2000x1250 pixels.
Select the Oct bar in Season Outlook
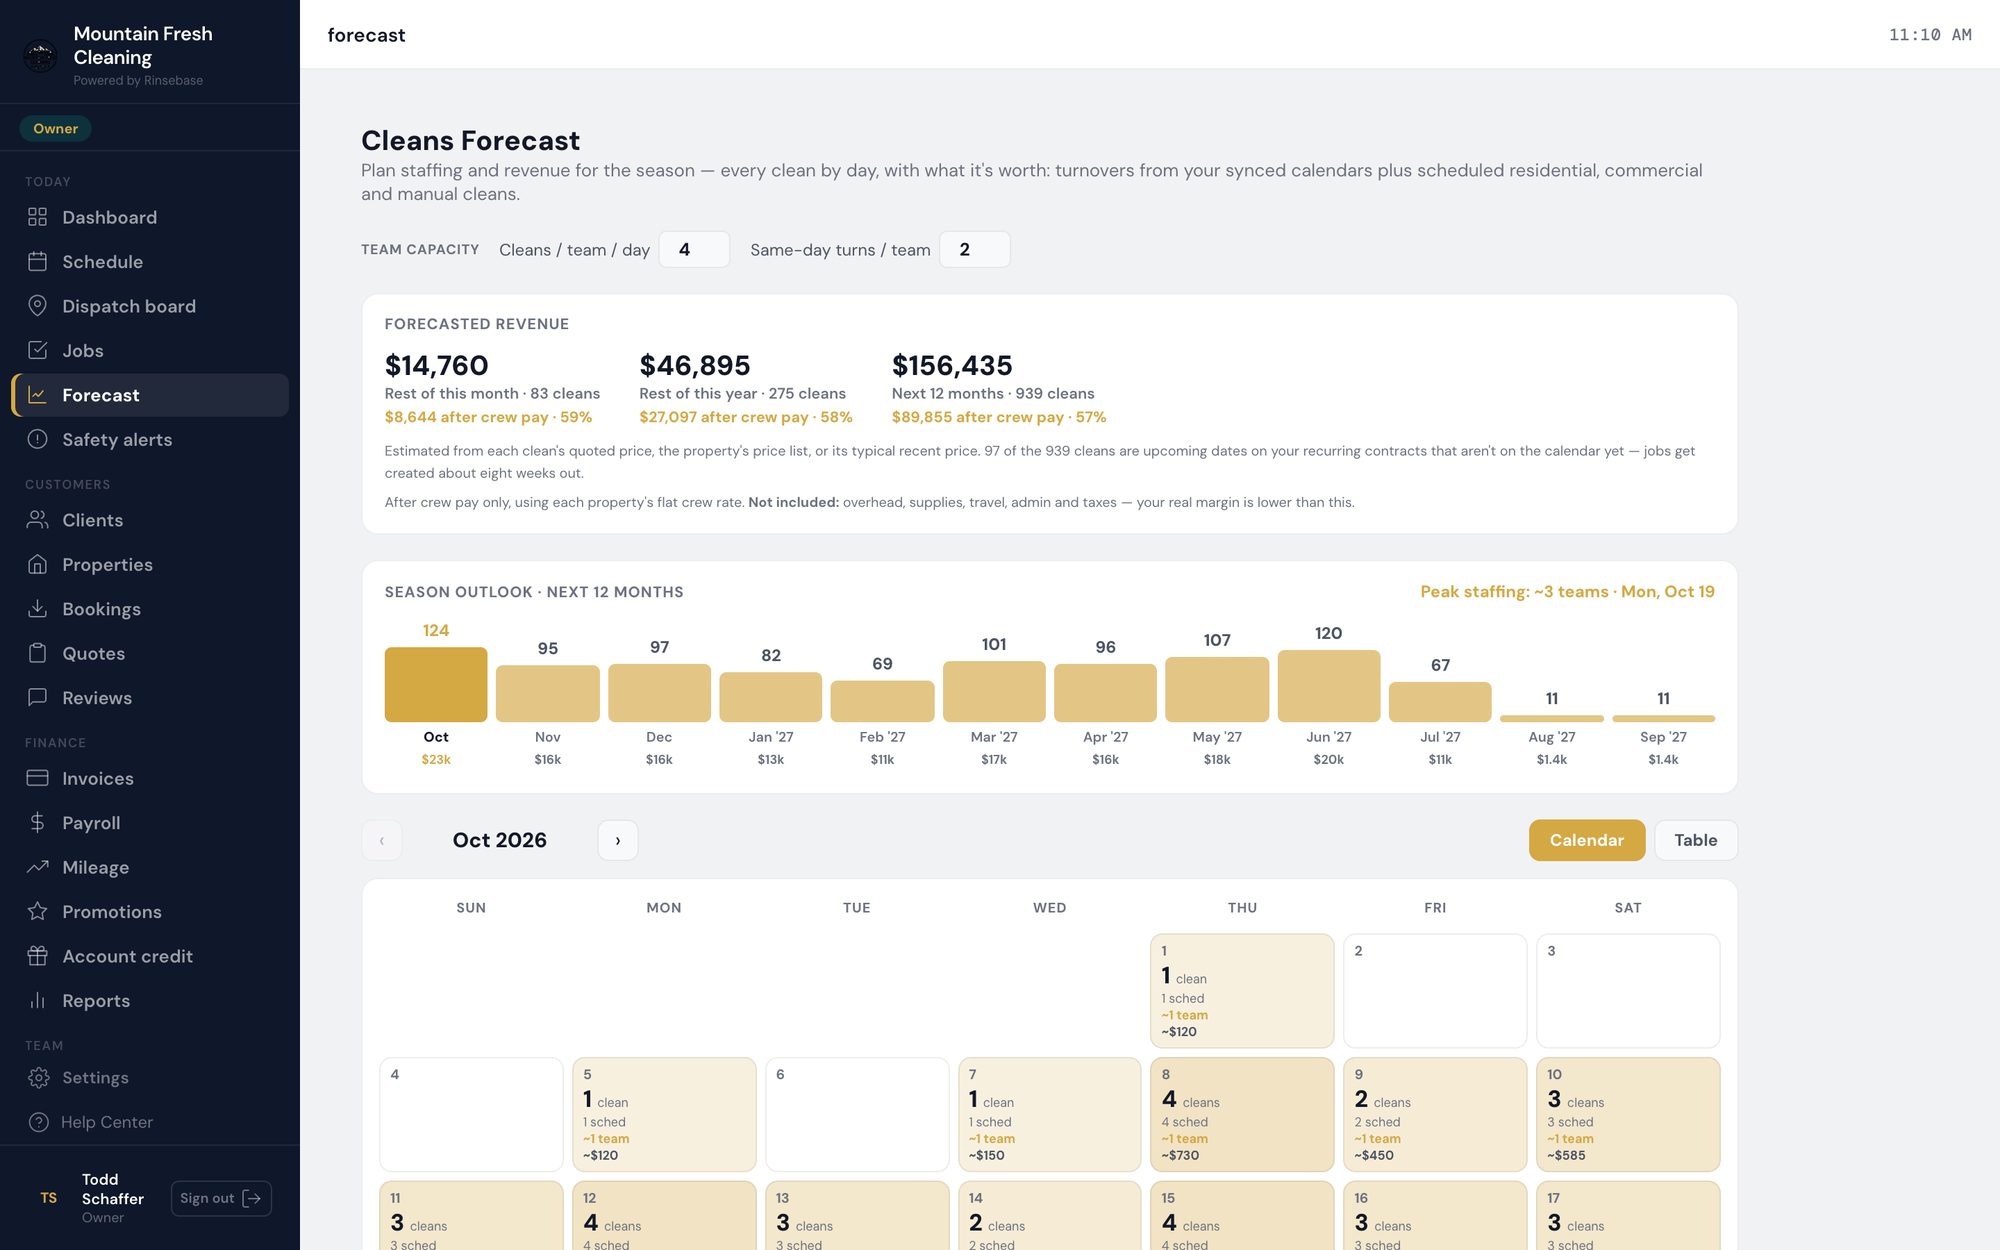436,685
